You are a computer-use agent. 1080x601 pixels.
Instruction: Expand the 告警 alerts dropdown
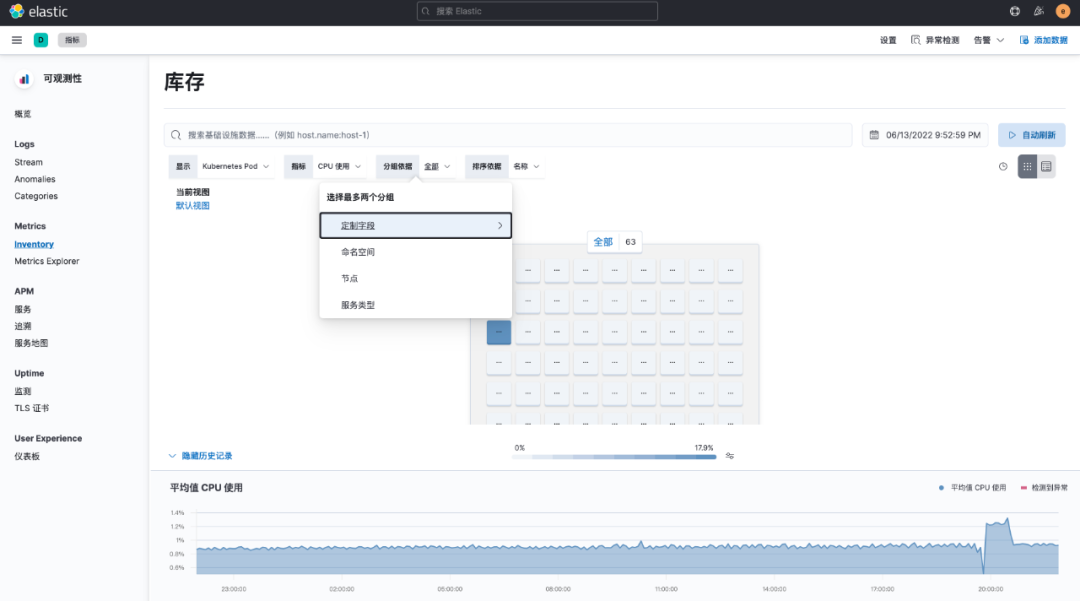pyautogui.click(x=988, y=40)
